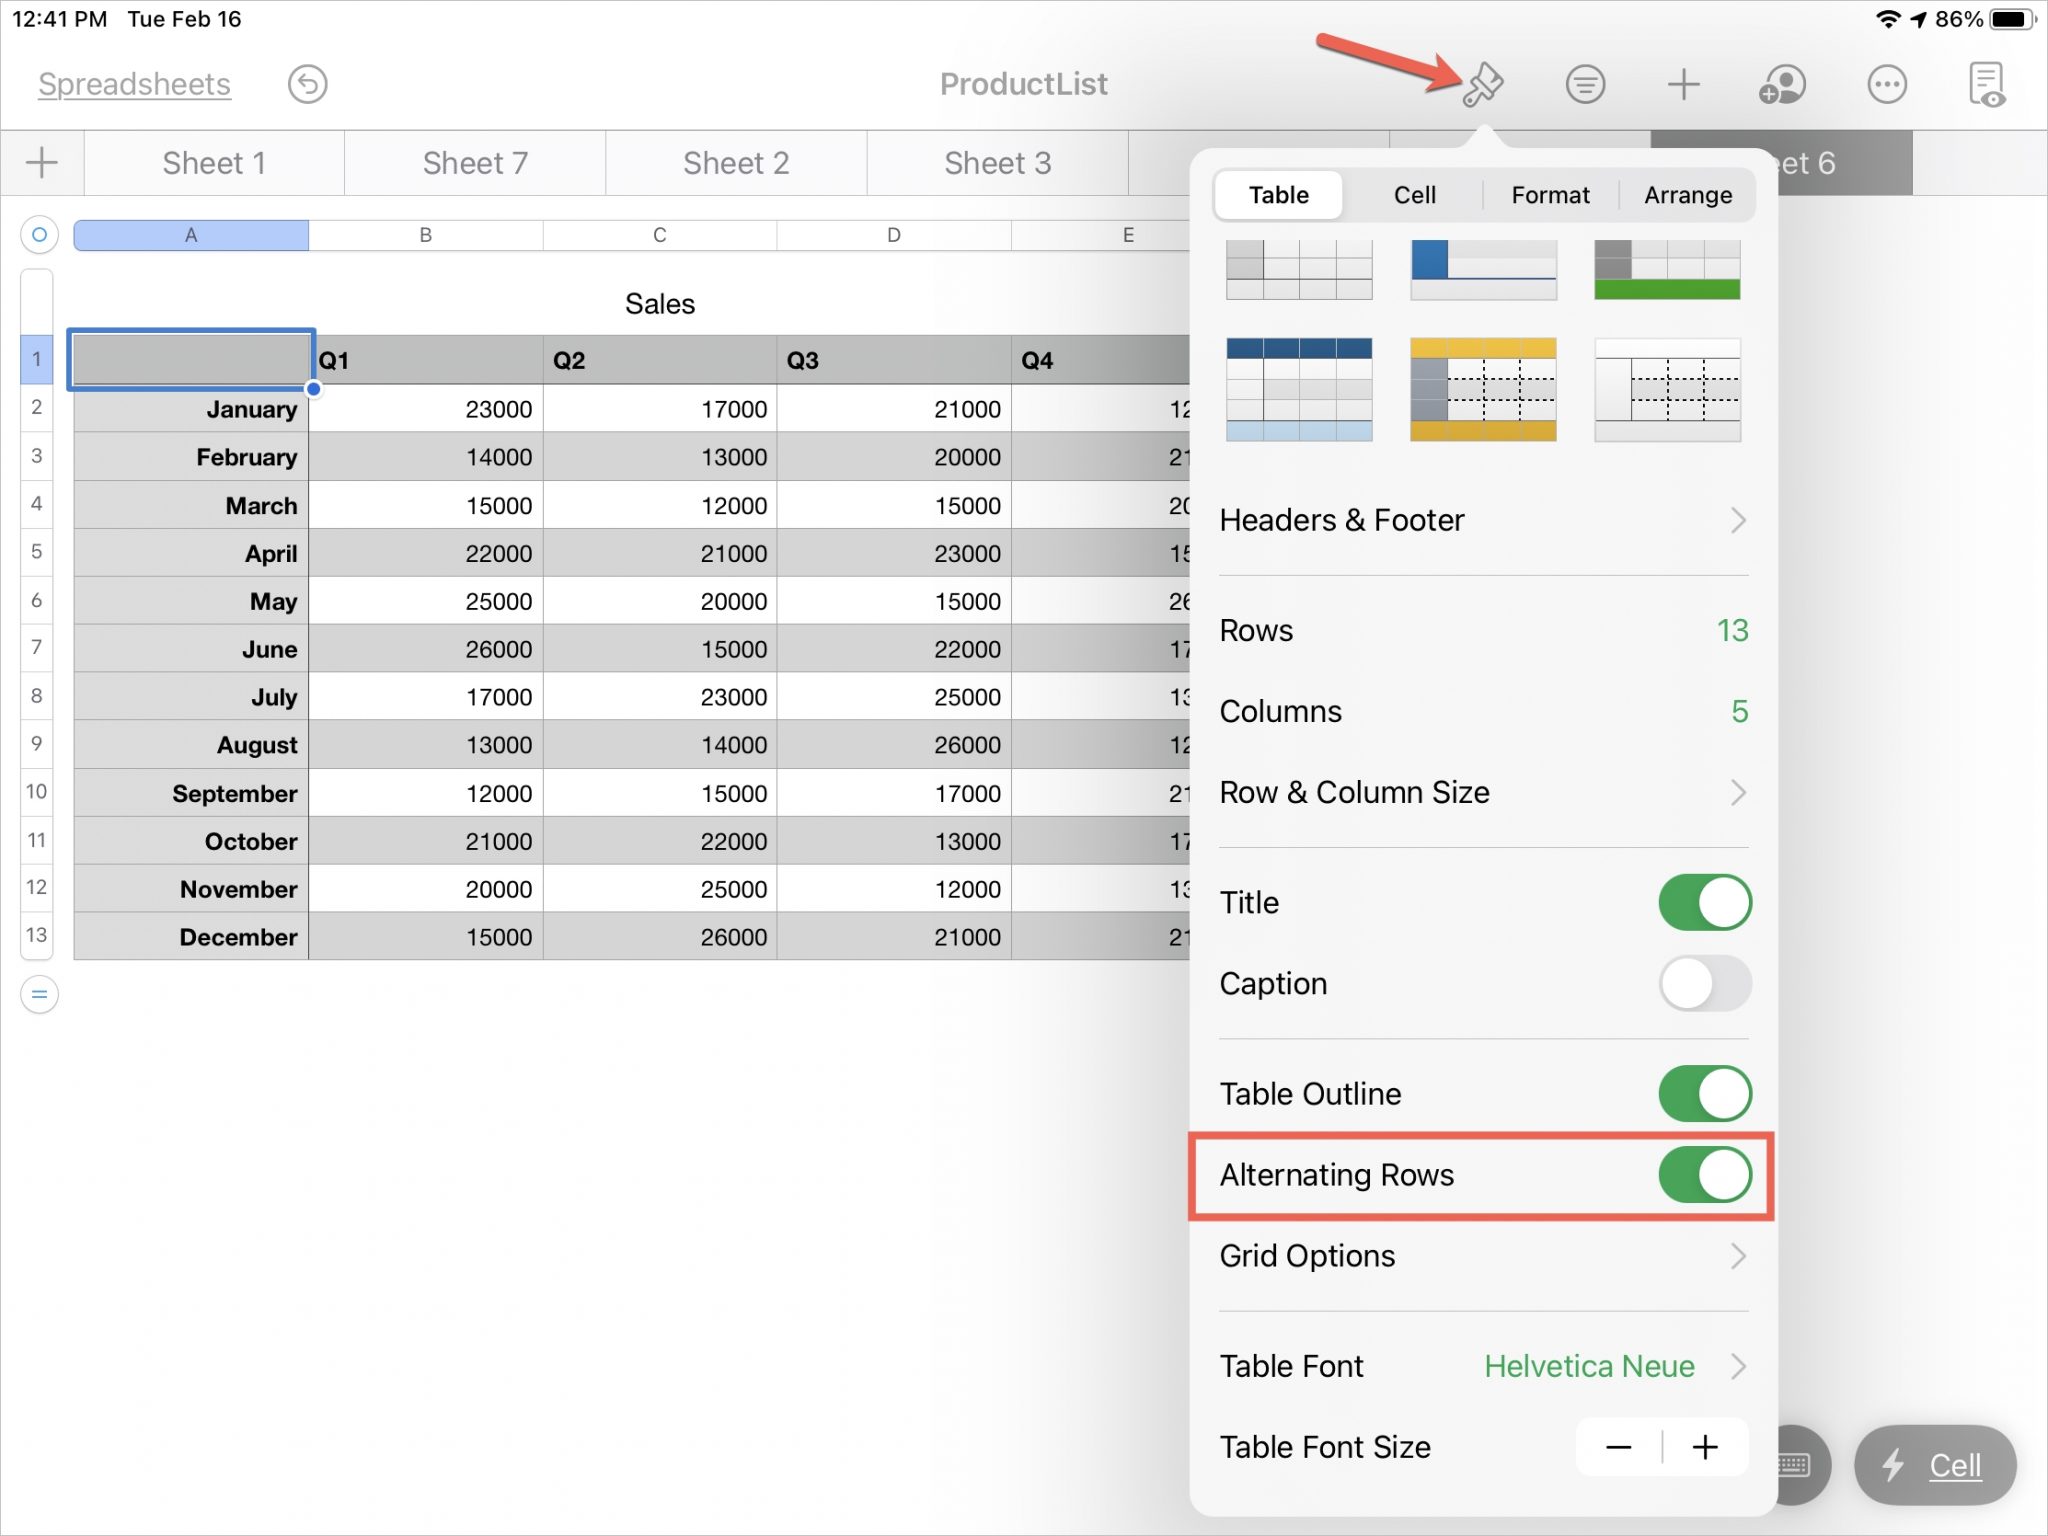This screenshot has width=2048, height=1536.
Task: Open the view options icon
Action: pyautogui.click(x=1585, y=84)
